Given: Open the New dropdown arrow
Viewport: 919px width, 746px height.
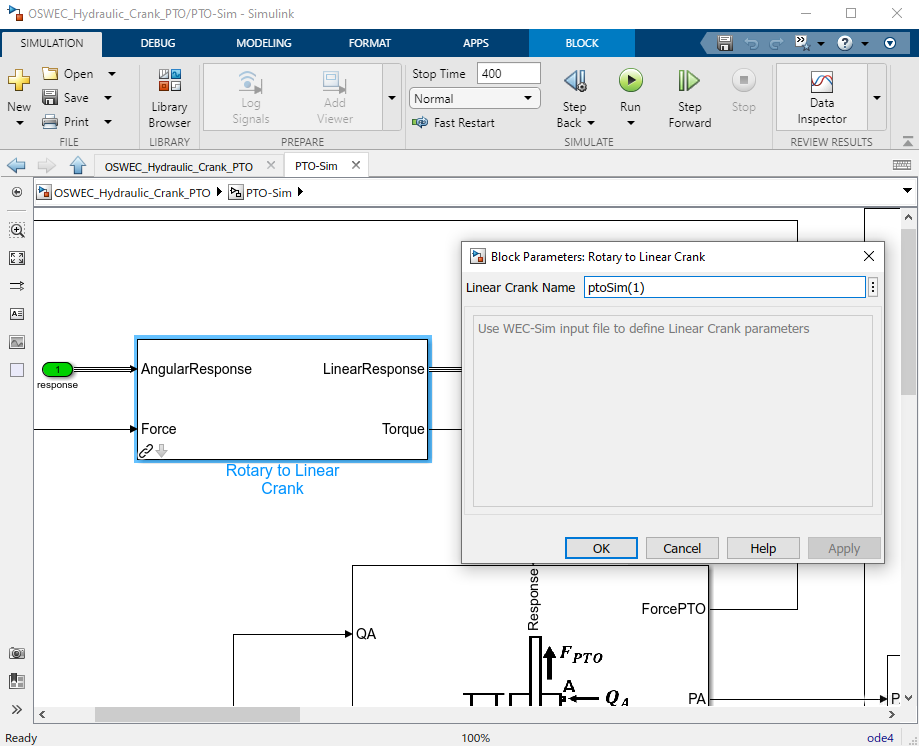Looking at the screenshot, I should [19, 123].
